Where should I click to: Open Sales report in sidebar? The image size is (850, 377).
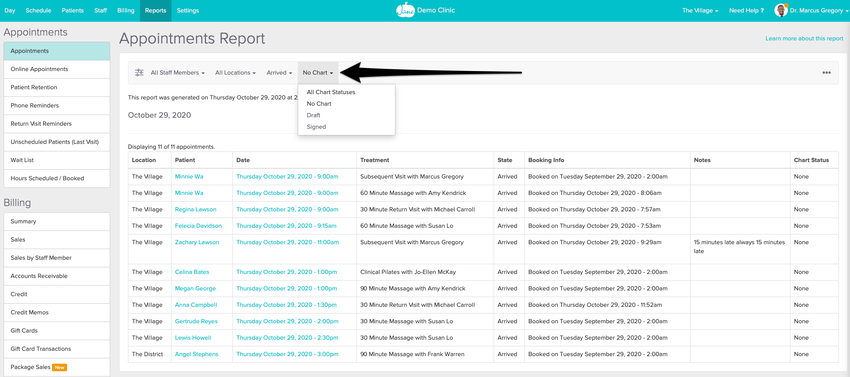pyautogui.click(x=56, y=239)
